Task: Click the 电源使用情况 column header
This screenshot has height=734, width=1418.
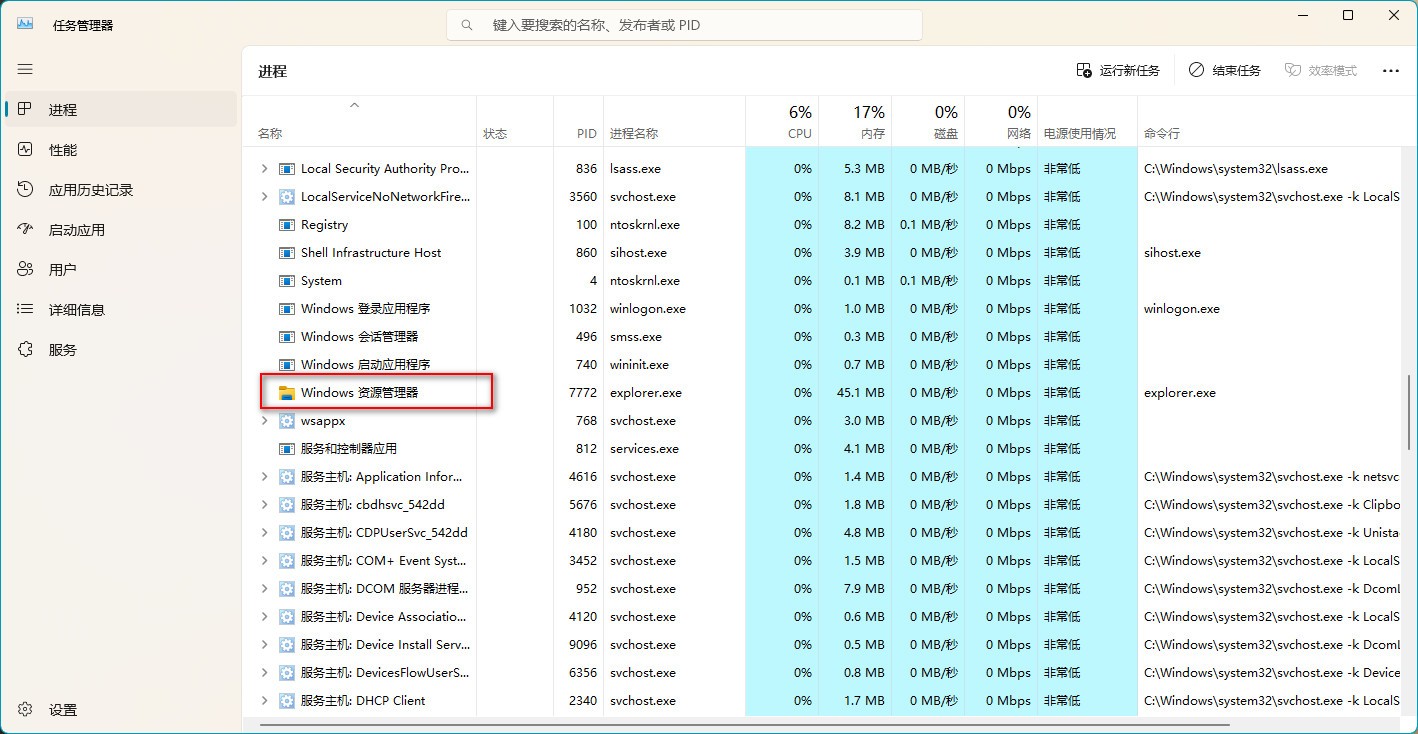Action: [x=1088, y=122]
